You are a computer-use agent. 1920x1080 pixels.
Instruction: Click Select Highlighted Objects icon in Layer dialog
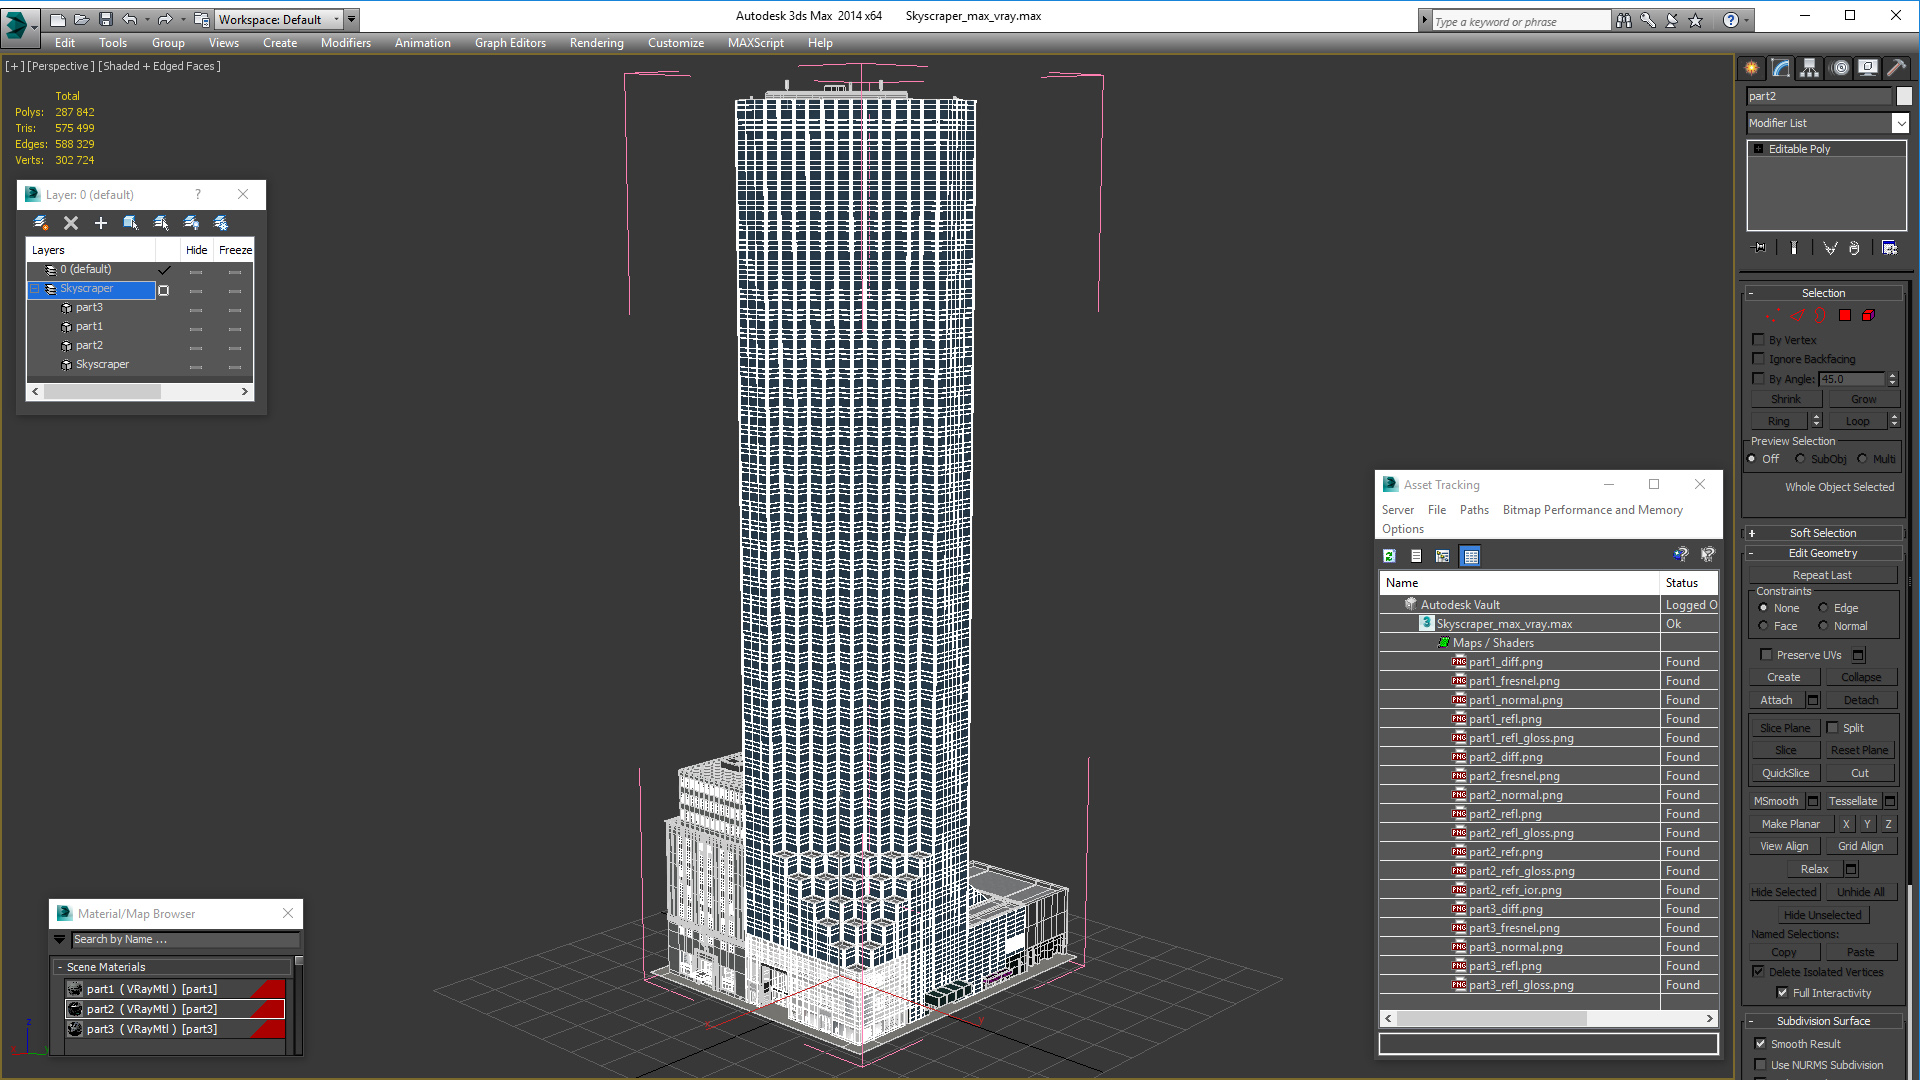[x=131, y=223]
